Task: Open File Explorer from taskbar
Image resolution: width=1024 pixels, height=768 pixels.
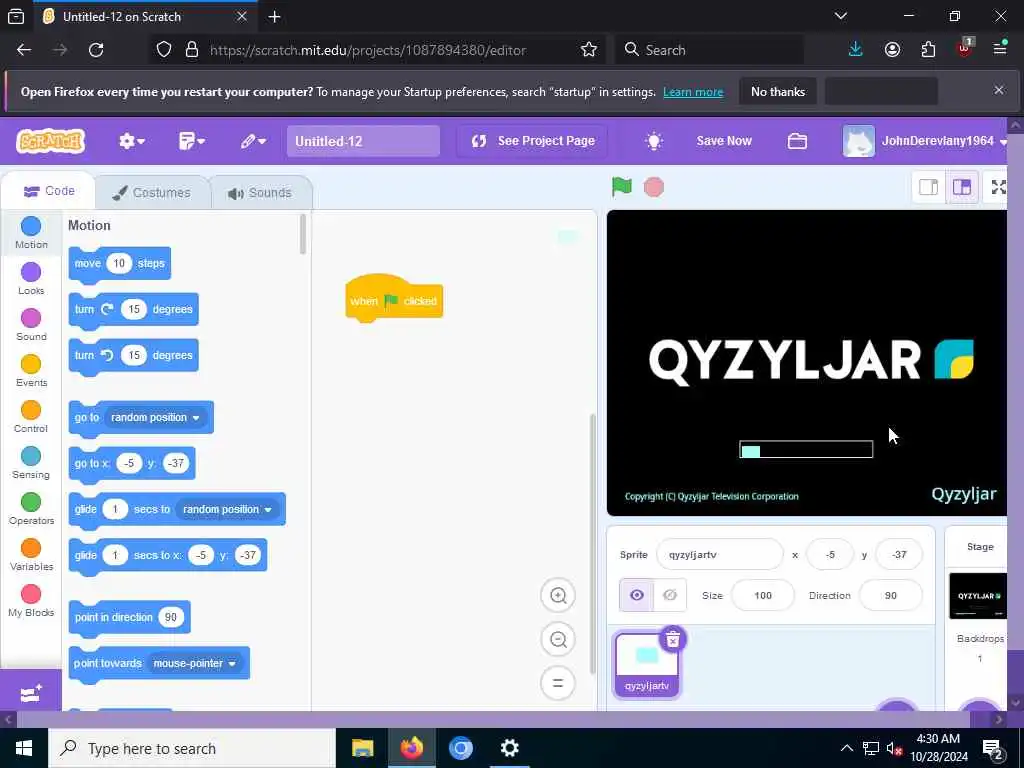Action: (362, 748)
